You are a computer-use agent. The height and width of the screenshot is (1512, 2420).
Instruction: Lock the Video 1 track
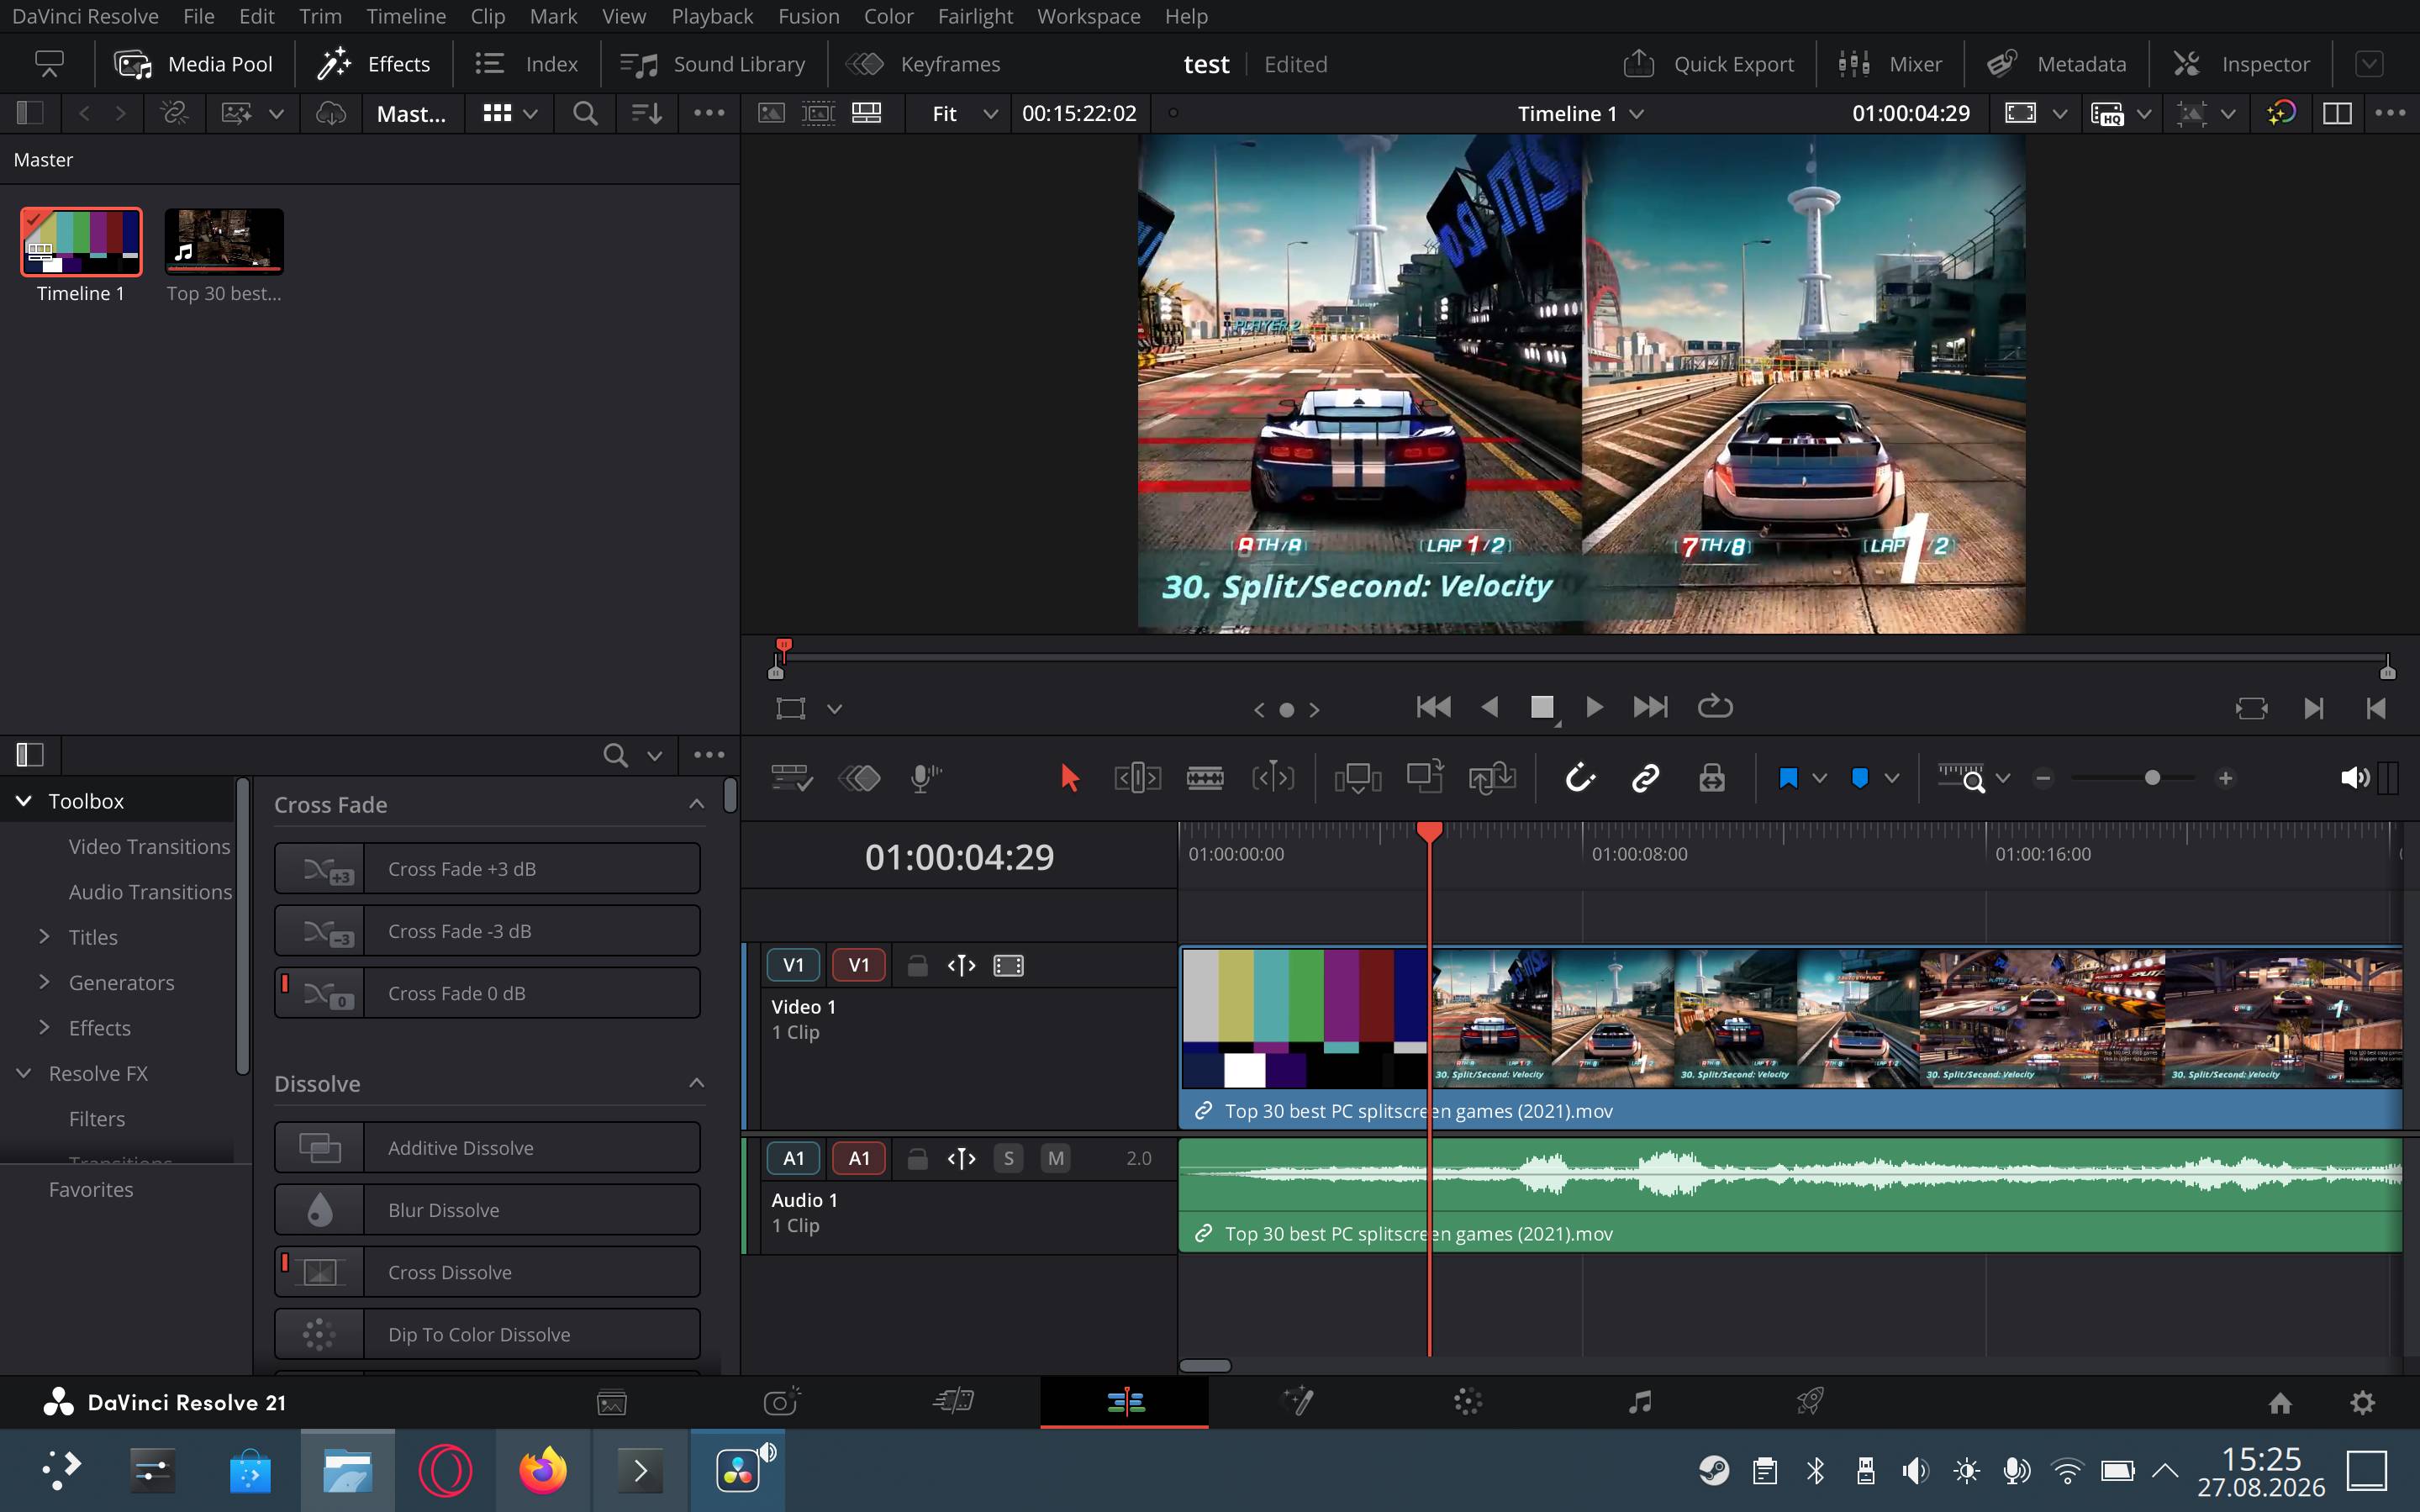point(917,966)
